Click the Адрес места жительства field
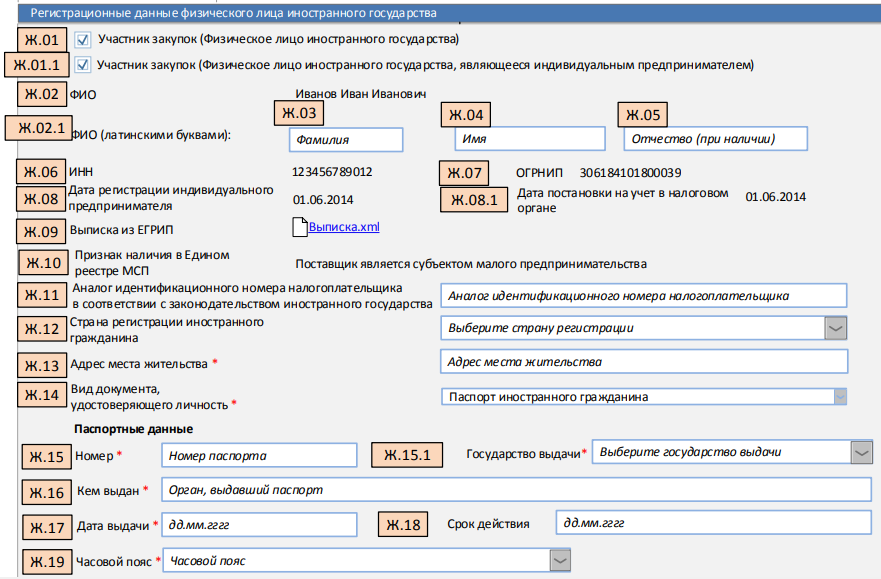 point(643,361)
